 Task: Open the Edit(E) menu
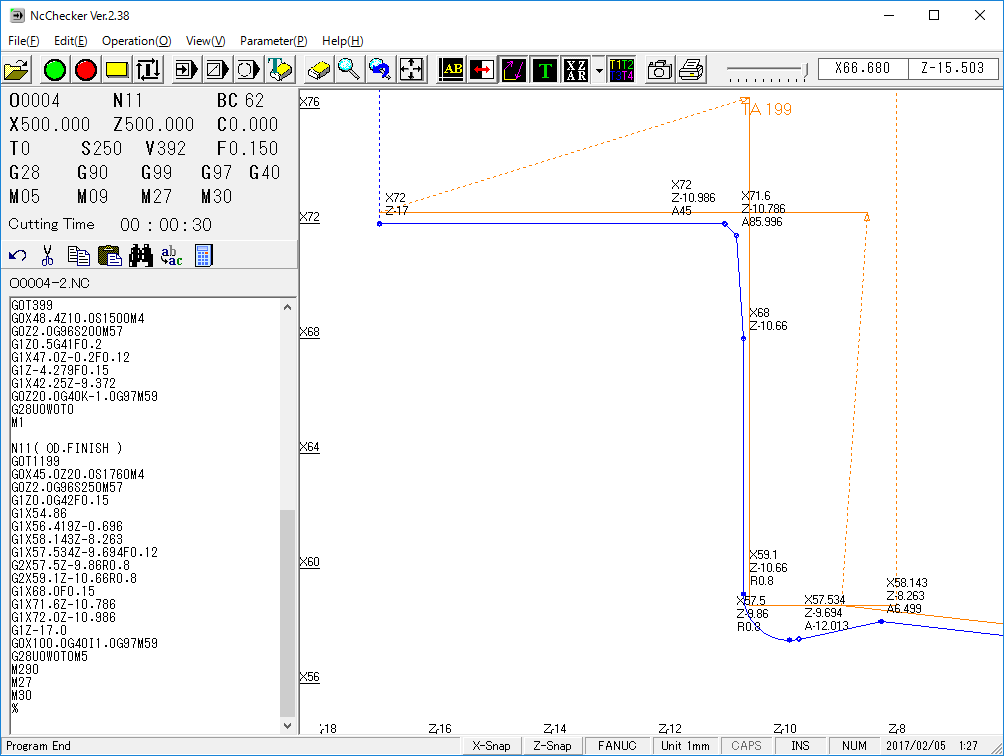70,41
